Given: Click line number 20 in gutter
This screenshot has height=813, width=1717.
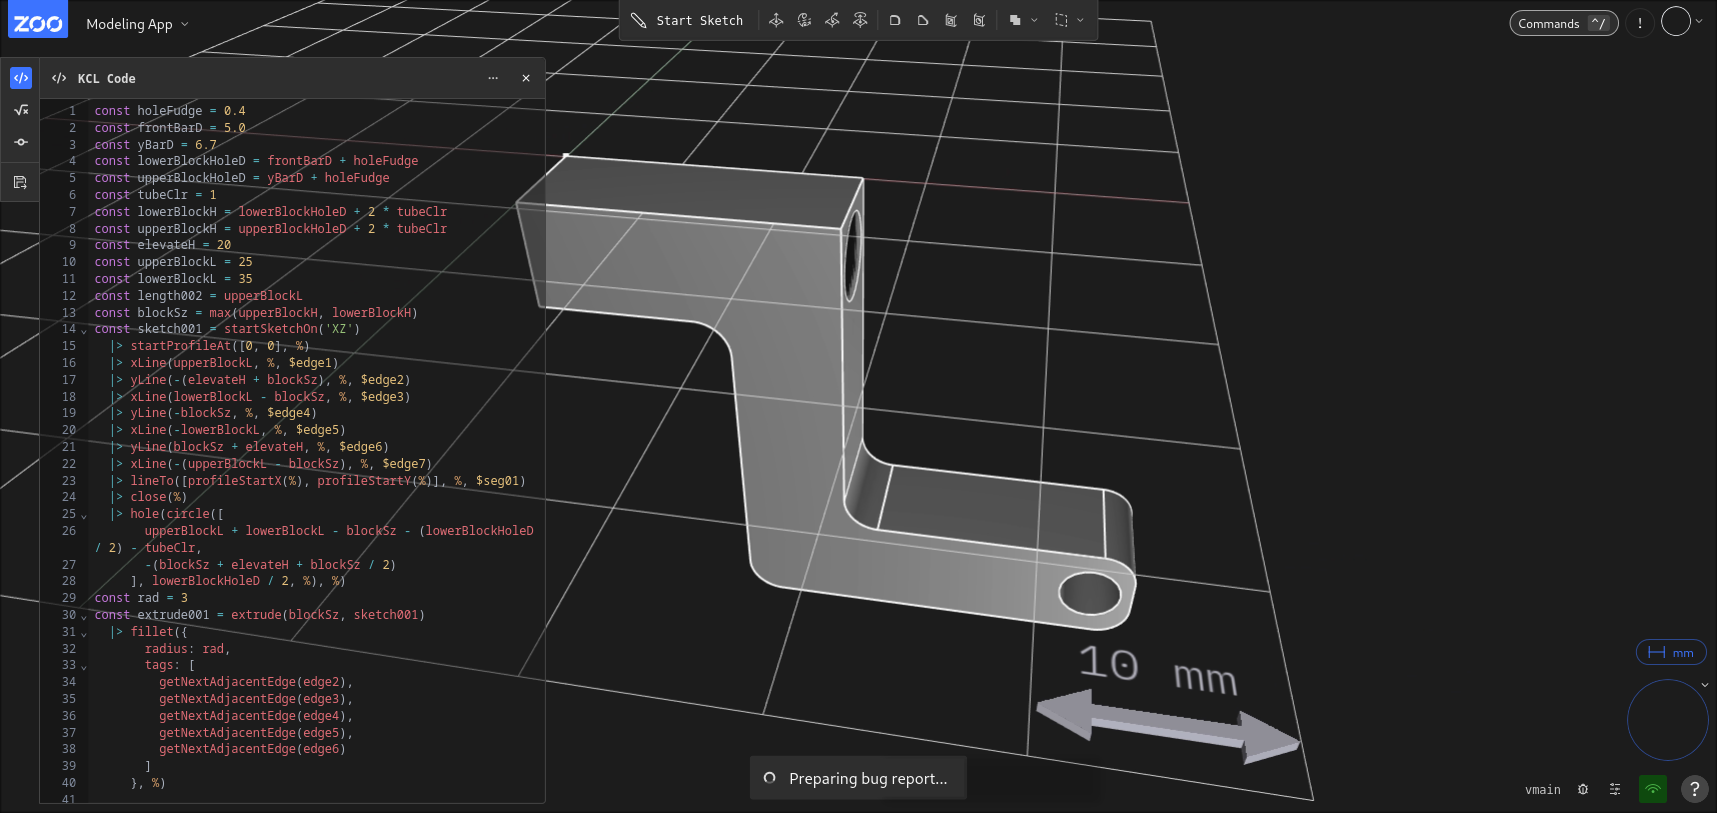Looking at the screenshot, I should tap(69, 430).
